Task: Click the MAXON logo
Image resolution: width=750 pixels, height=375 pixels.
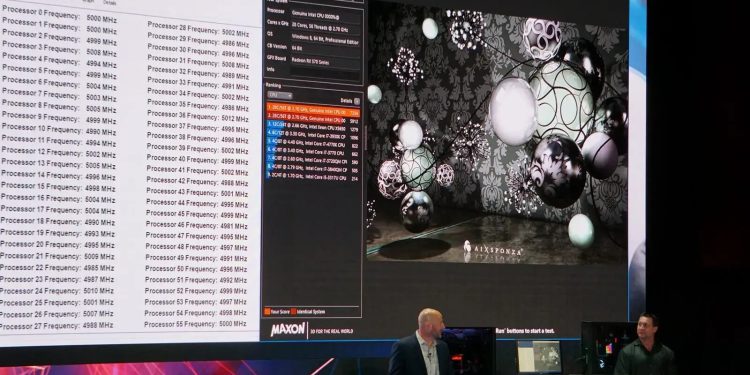Action: coord(287,329)
